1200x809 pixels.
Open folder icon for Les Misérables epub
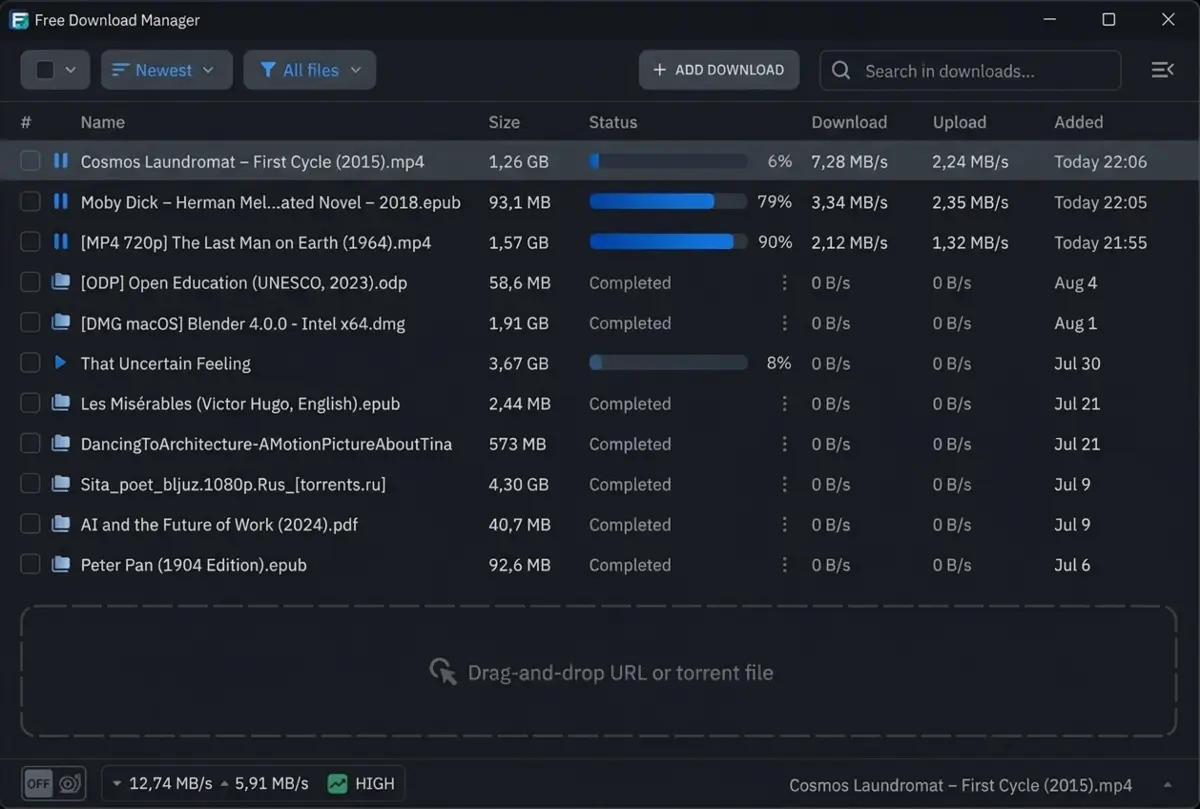coord(60,404)
